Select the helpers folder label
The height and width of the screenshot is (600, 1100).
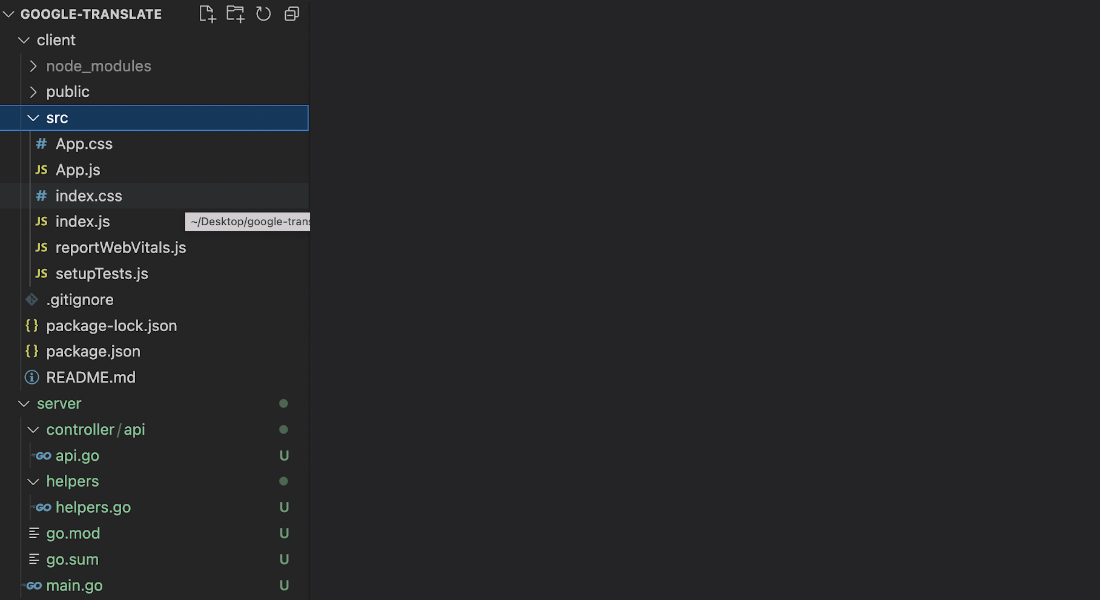pos(72,481)
